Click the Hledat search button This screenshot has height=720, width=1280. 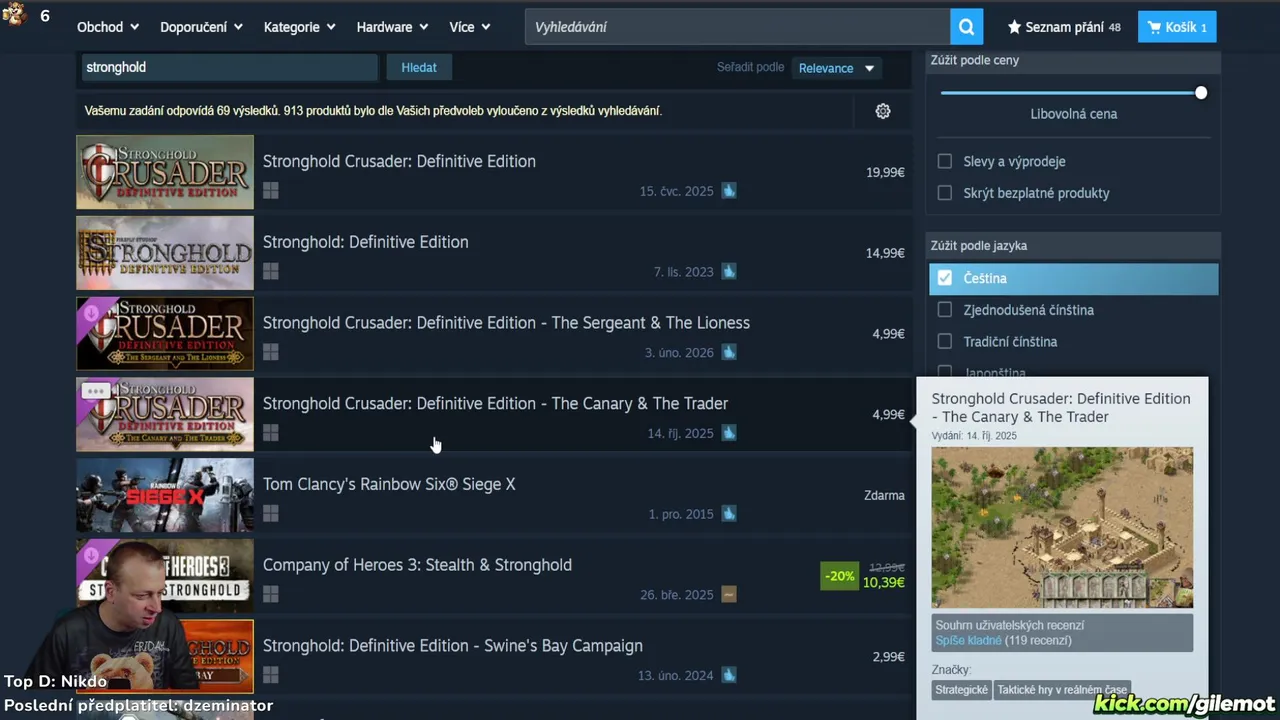coord(419,67)
